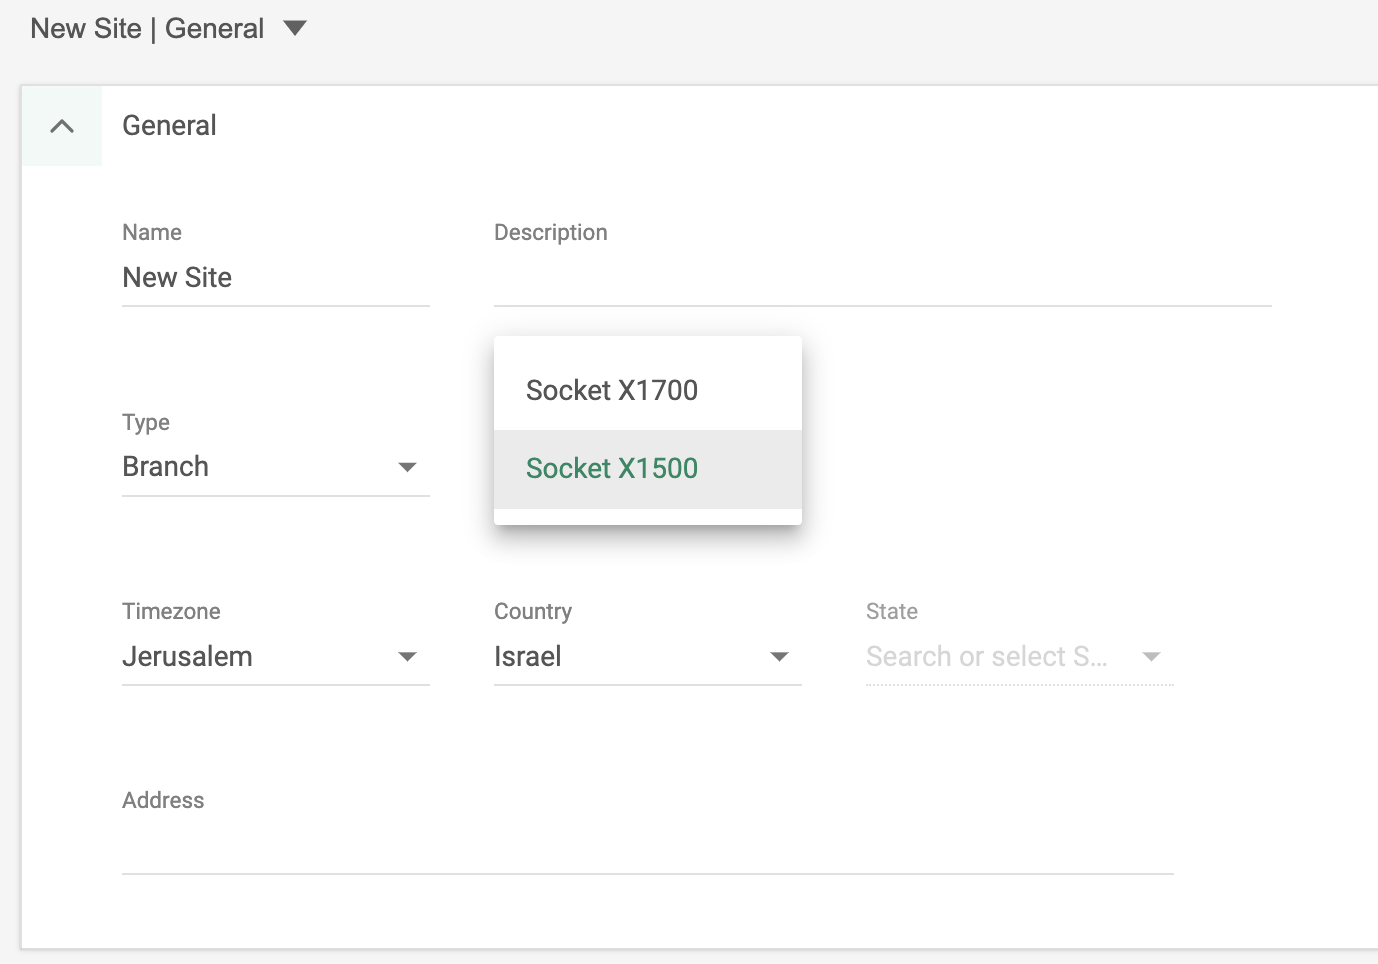Click the Branch value under Type

(x=165, y=466)
